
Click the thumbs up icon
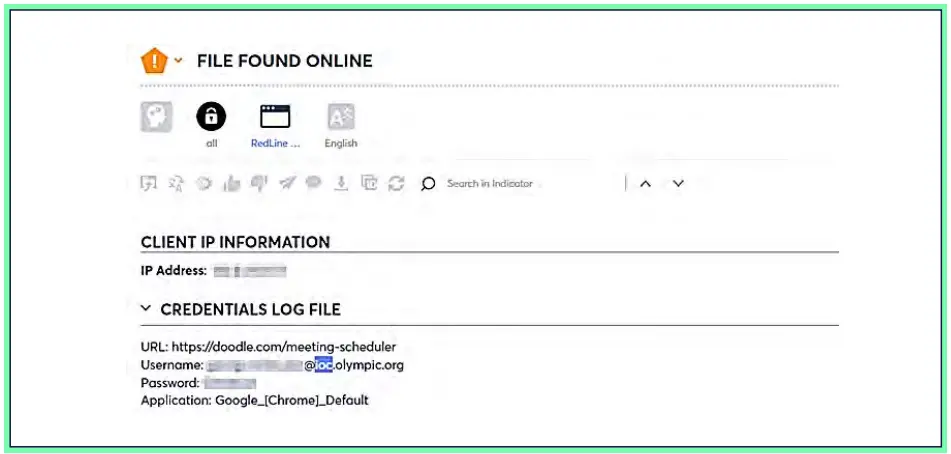click(231, 183)
